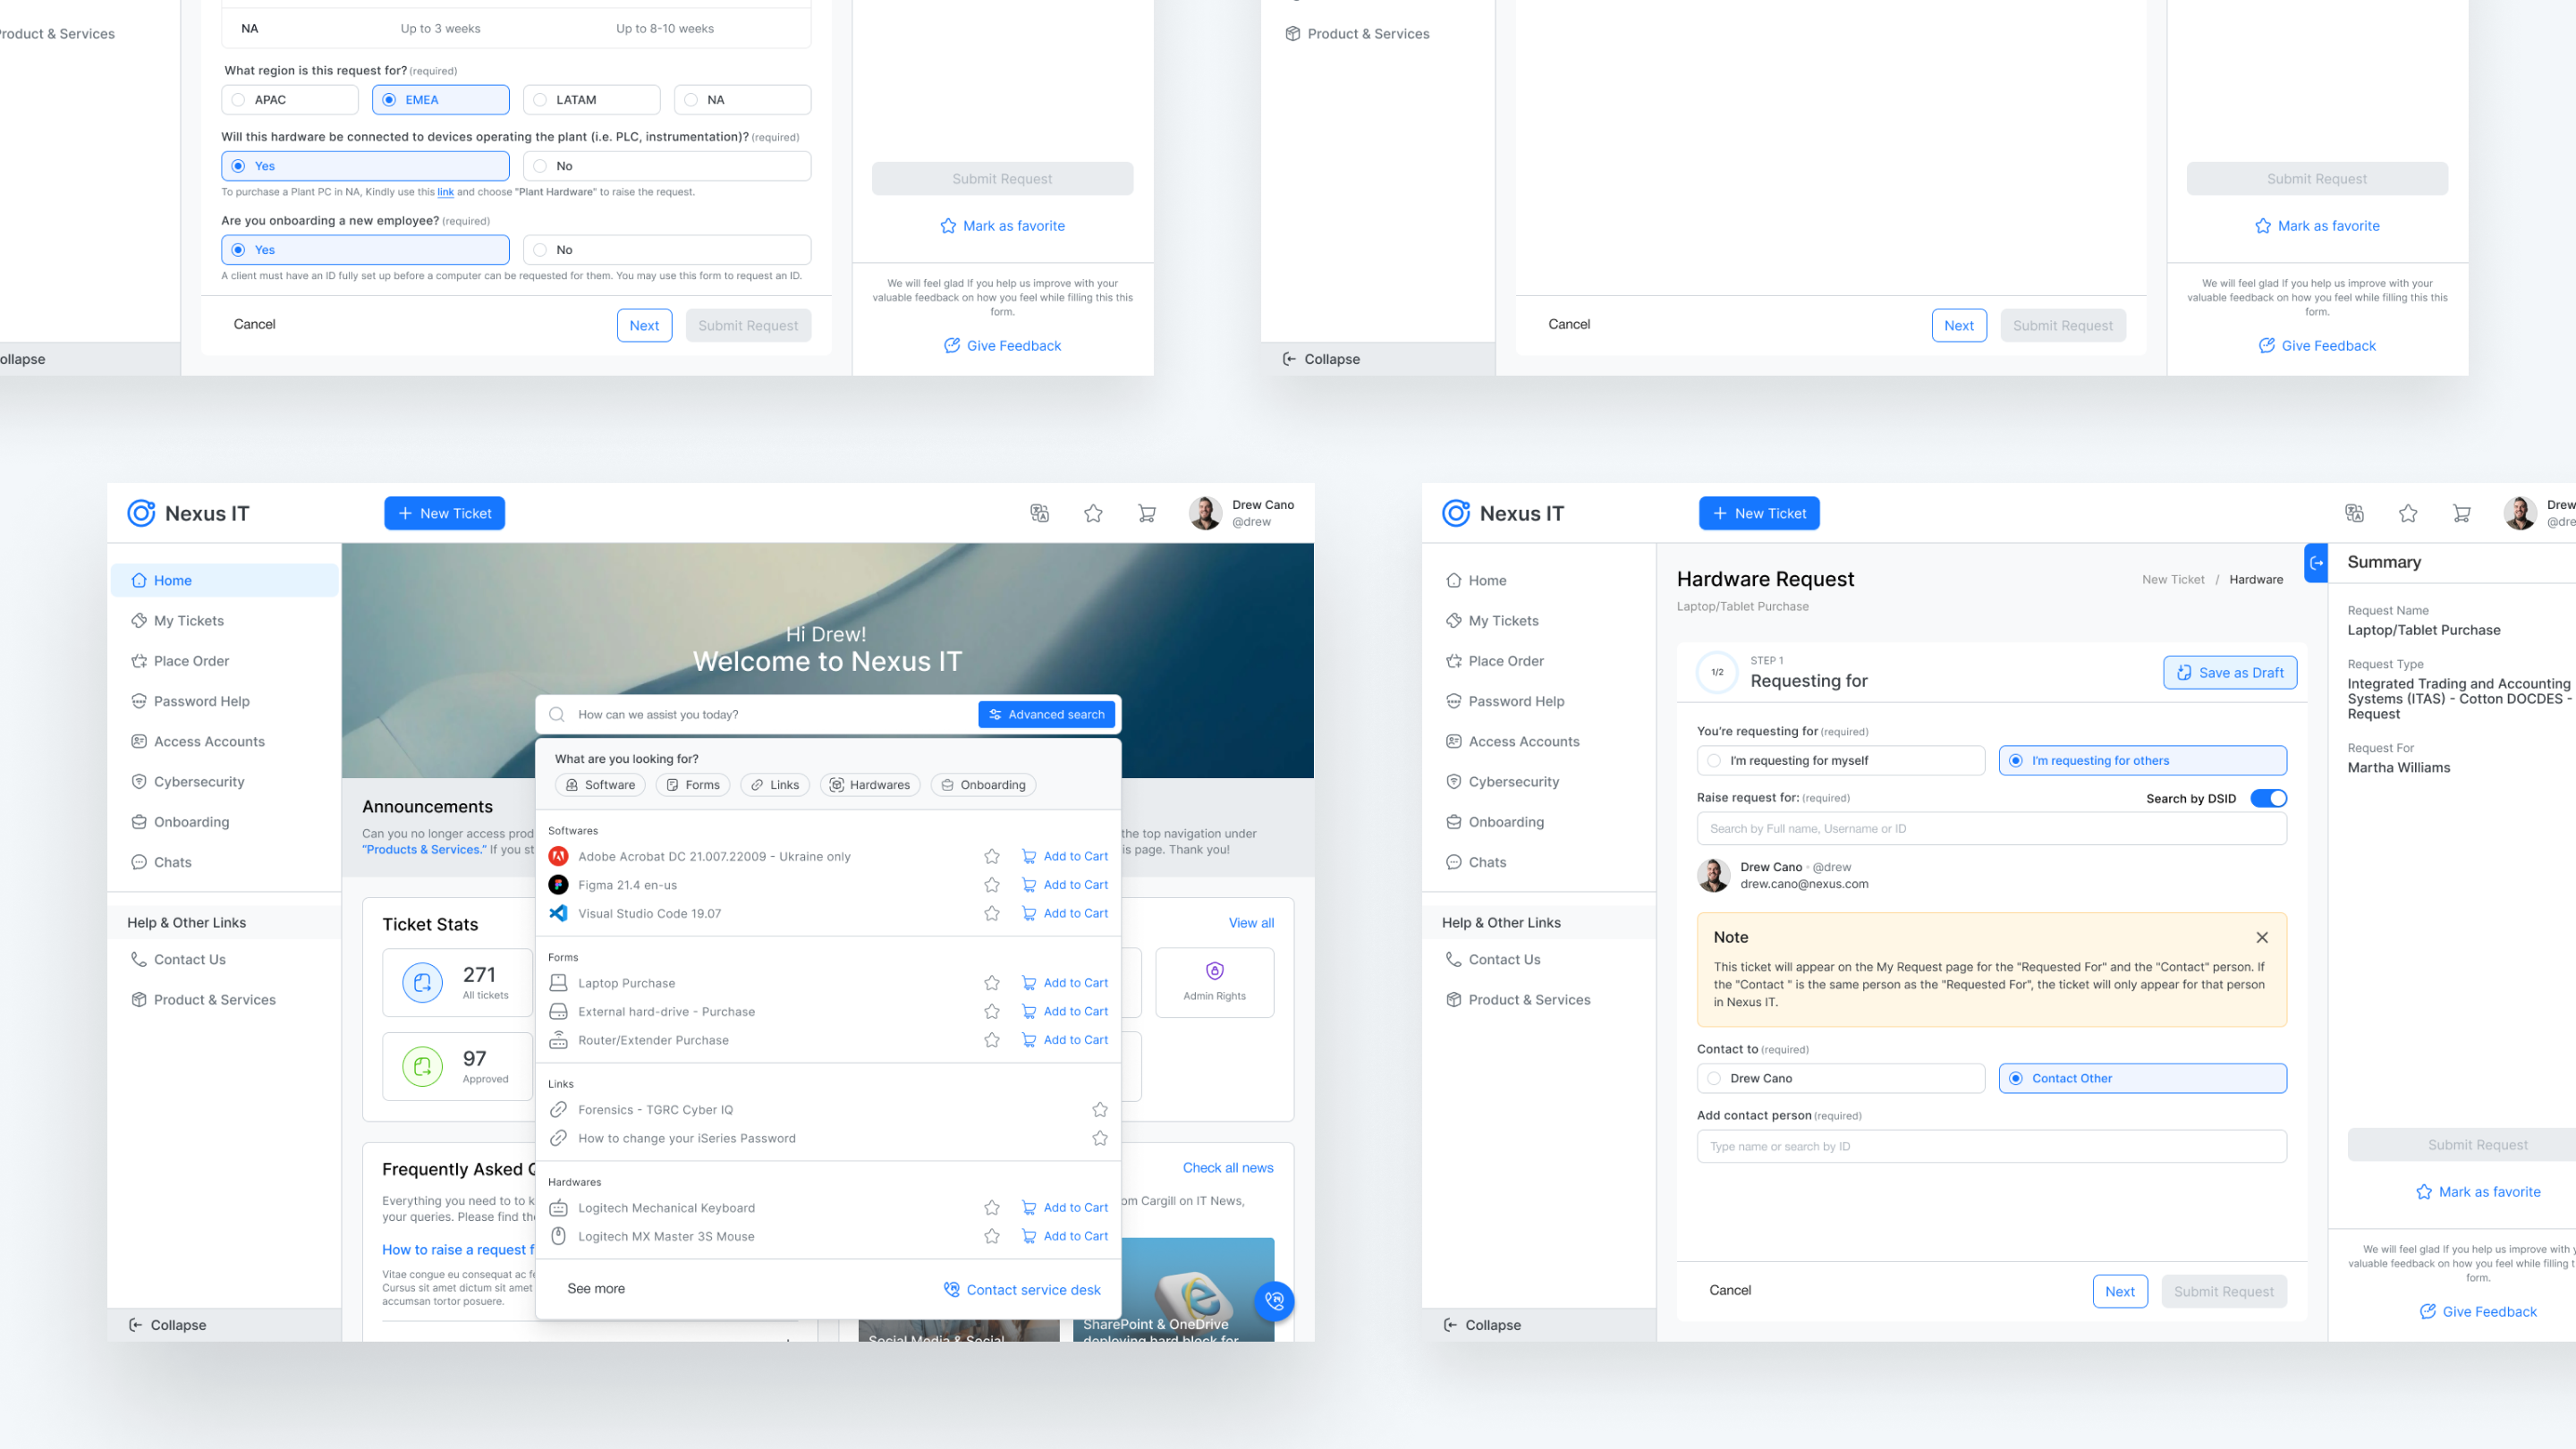
Task: Collapse the Summary panel with its chevron
Action: [x=2316, y=563]
